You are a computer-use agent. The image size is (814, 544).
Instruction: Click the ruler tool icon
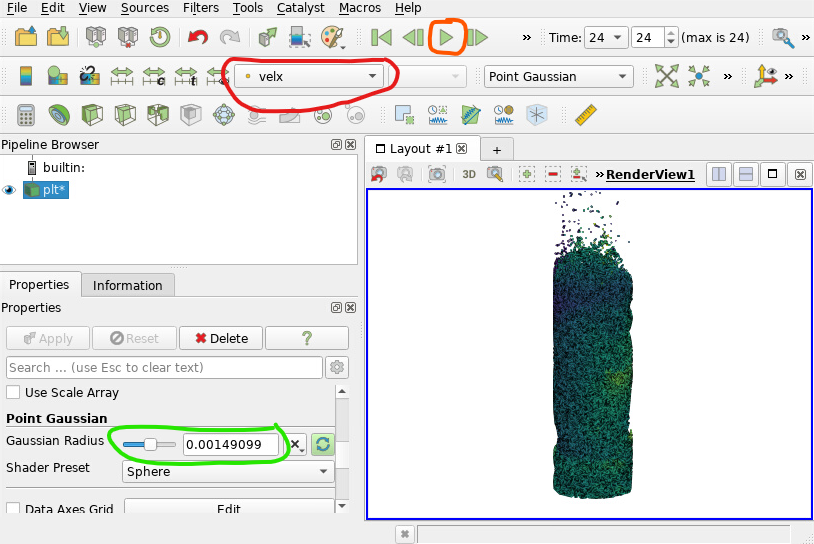click(x=585, y=115)
